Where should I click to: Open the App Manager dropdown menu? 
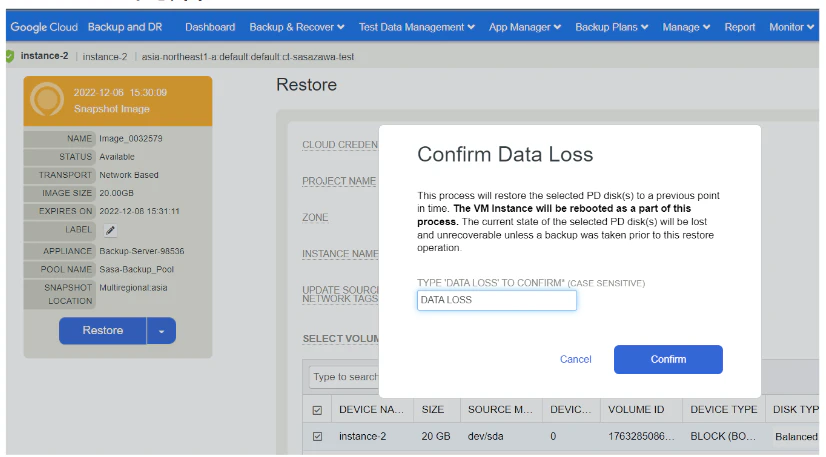pos(525,27)
